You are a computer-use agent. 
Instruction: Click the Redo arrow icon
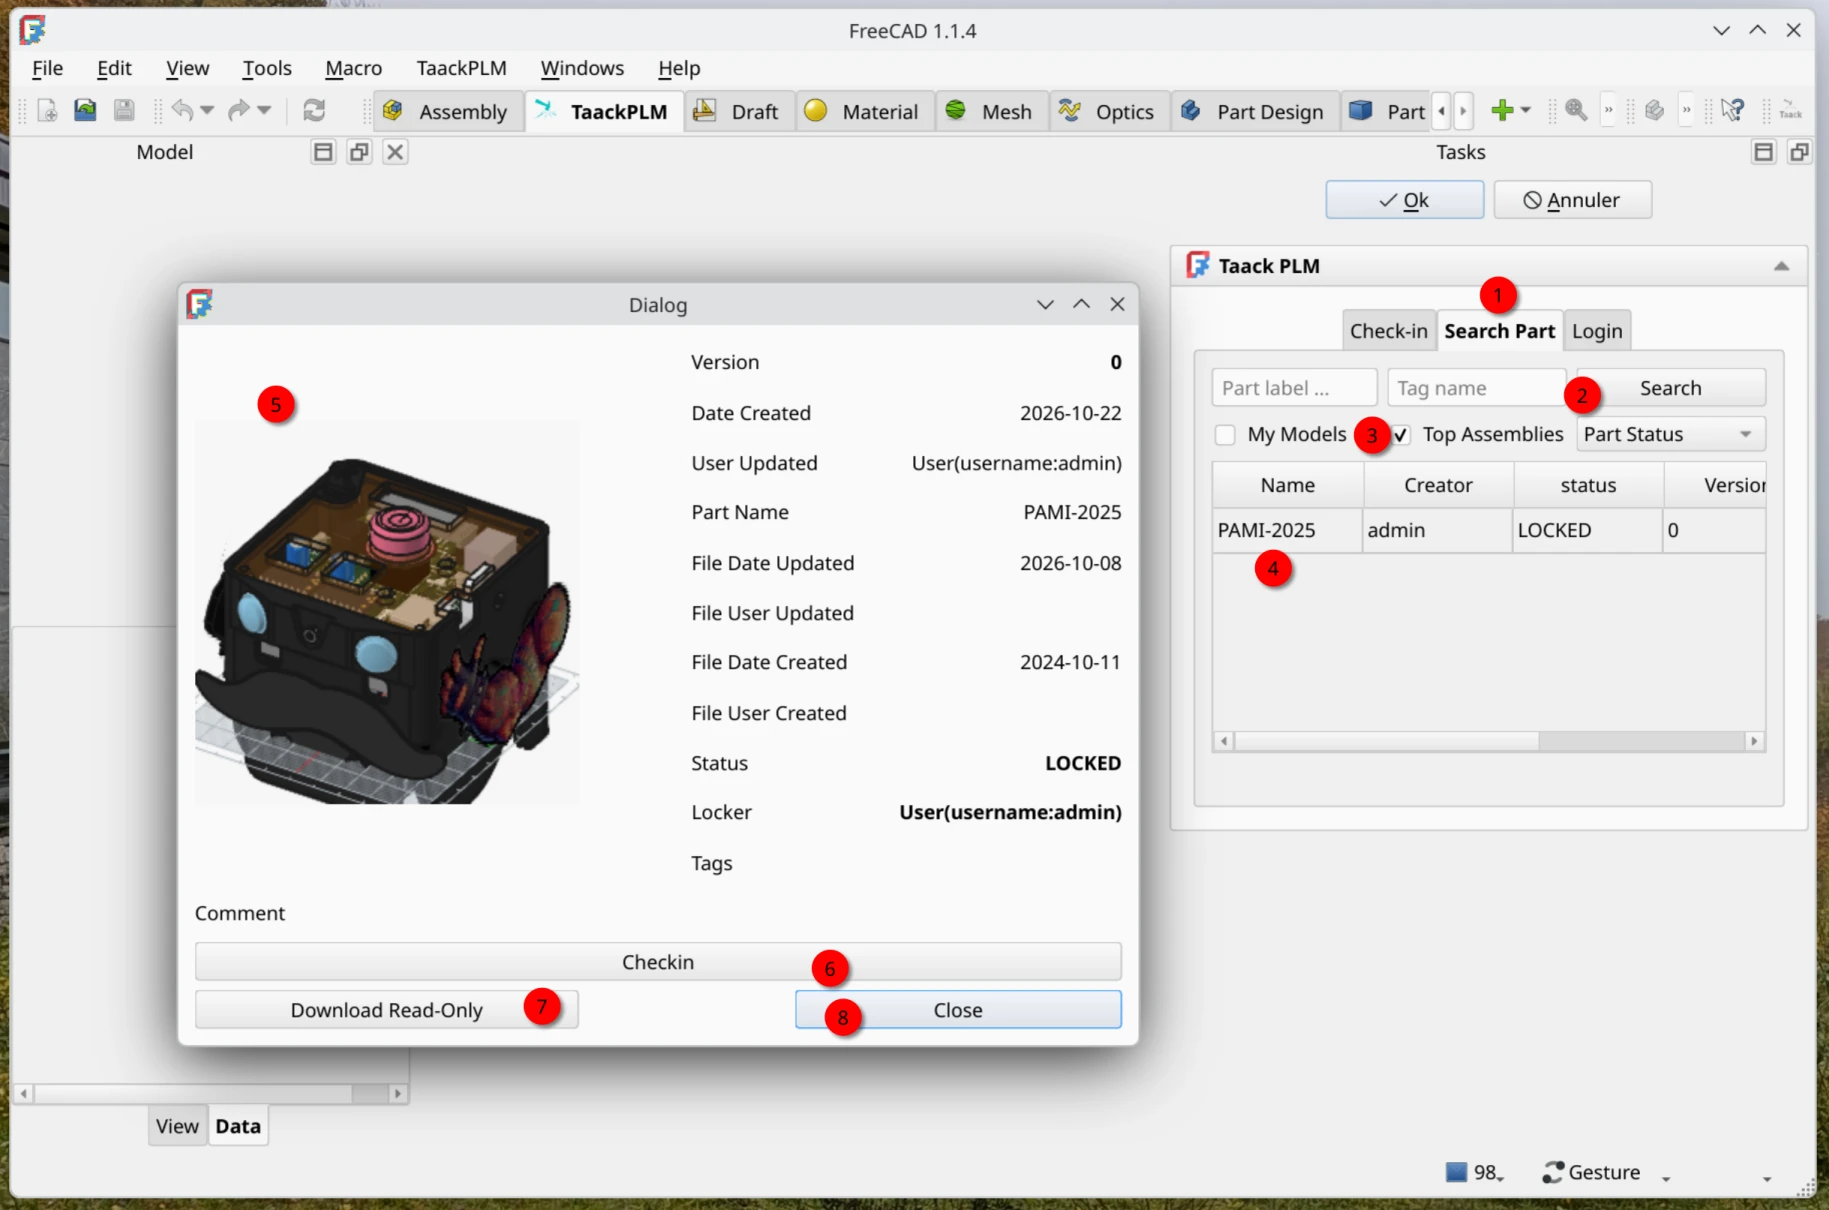coord(238,111)
